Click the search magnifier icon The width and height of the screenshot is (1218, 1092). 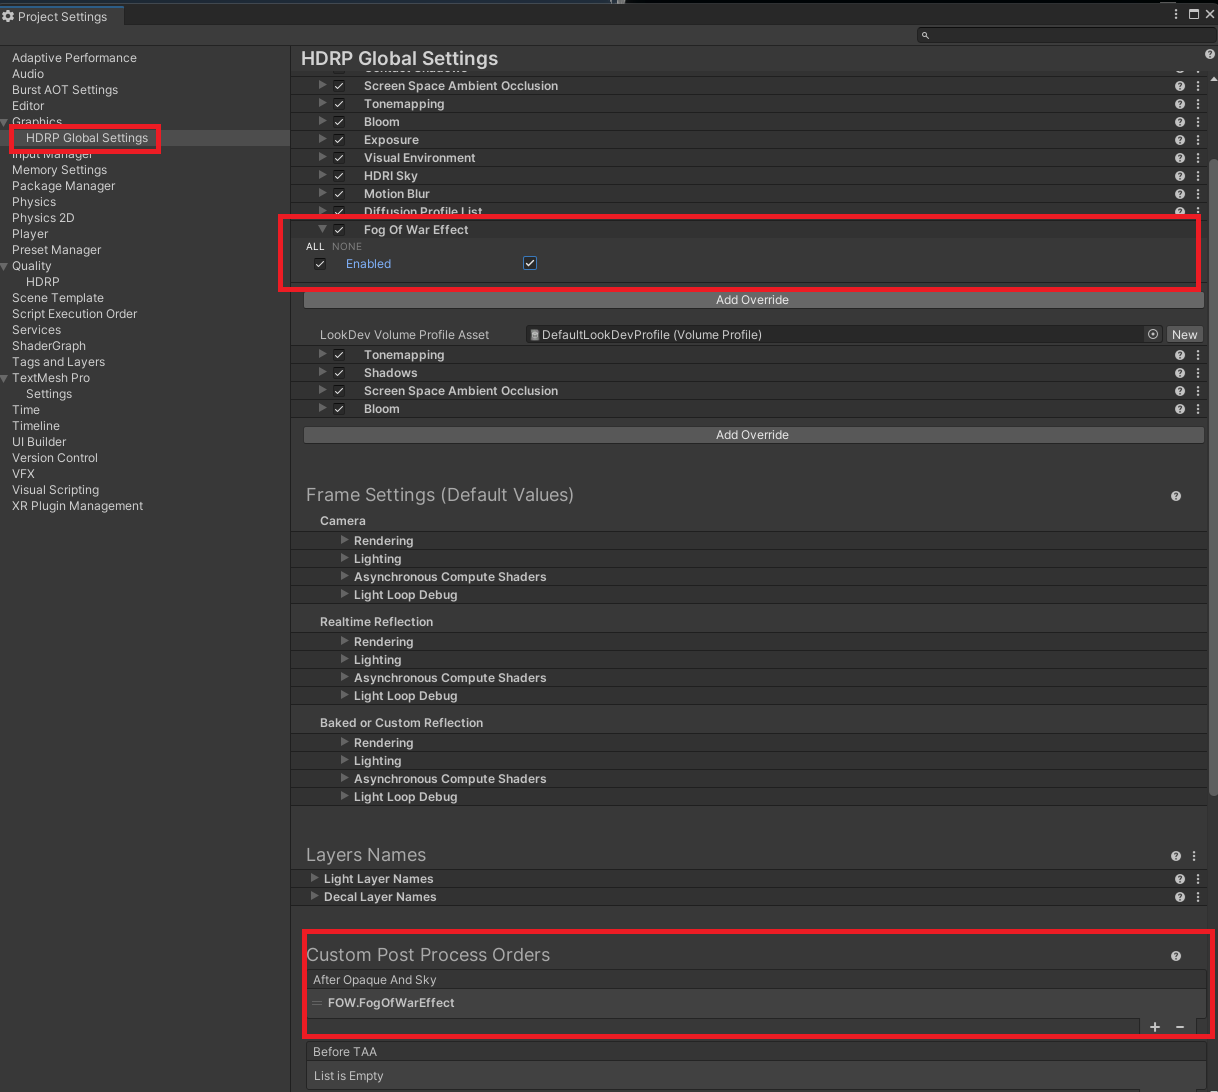click(x=925, y=35)
